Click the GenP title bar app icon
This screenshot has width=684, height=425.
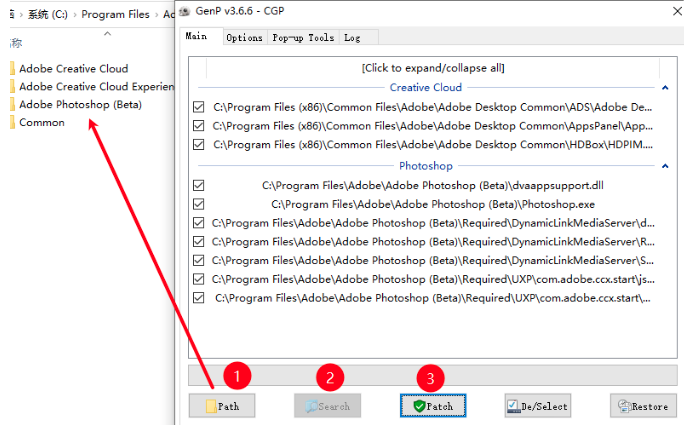point(185,11)
